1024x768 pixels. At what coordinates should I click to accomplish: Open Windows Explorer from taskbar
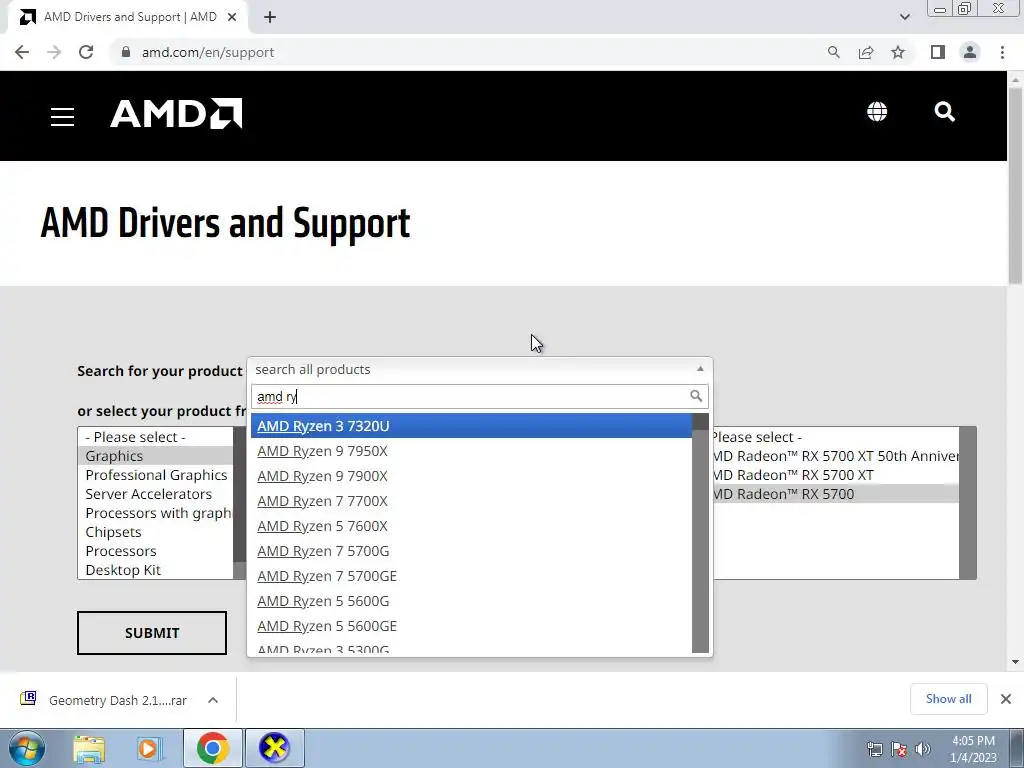[89, 749]
